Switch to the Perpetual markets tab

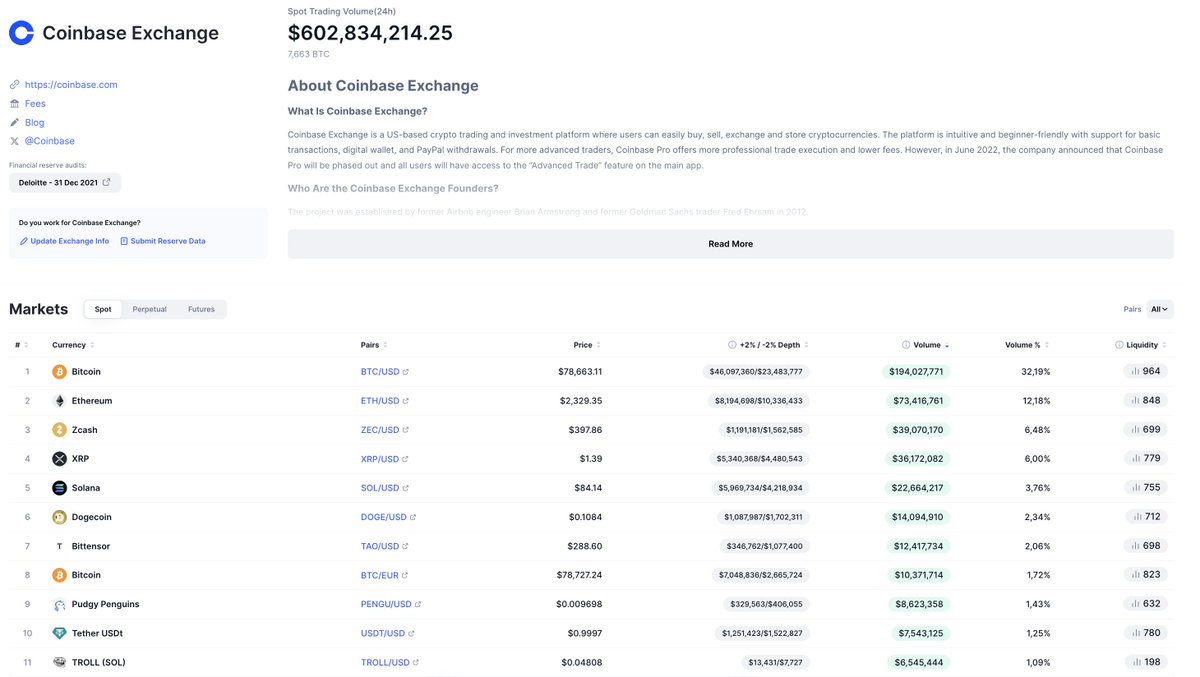[150, 309]
